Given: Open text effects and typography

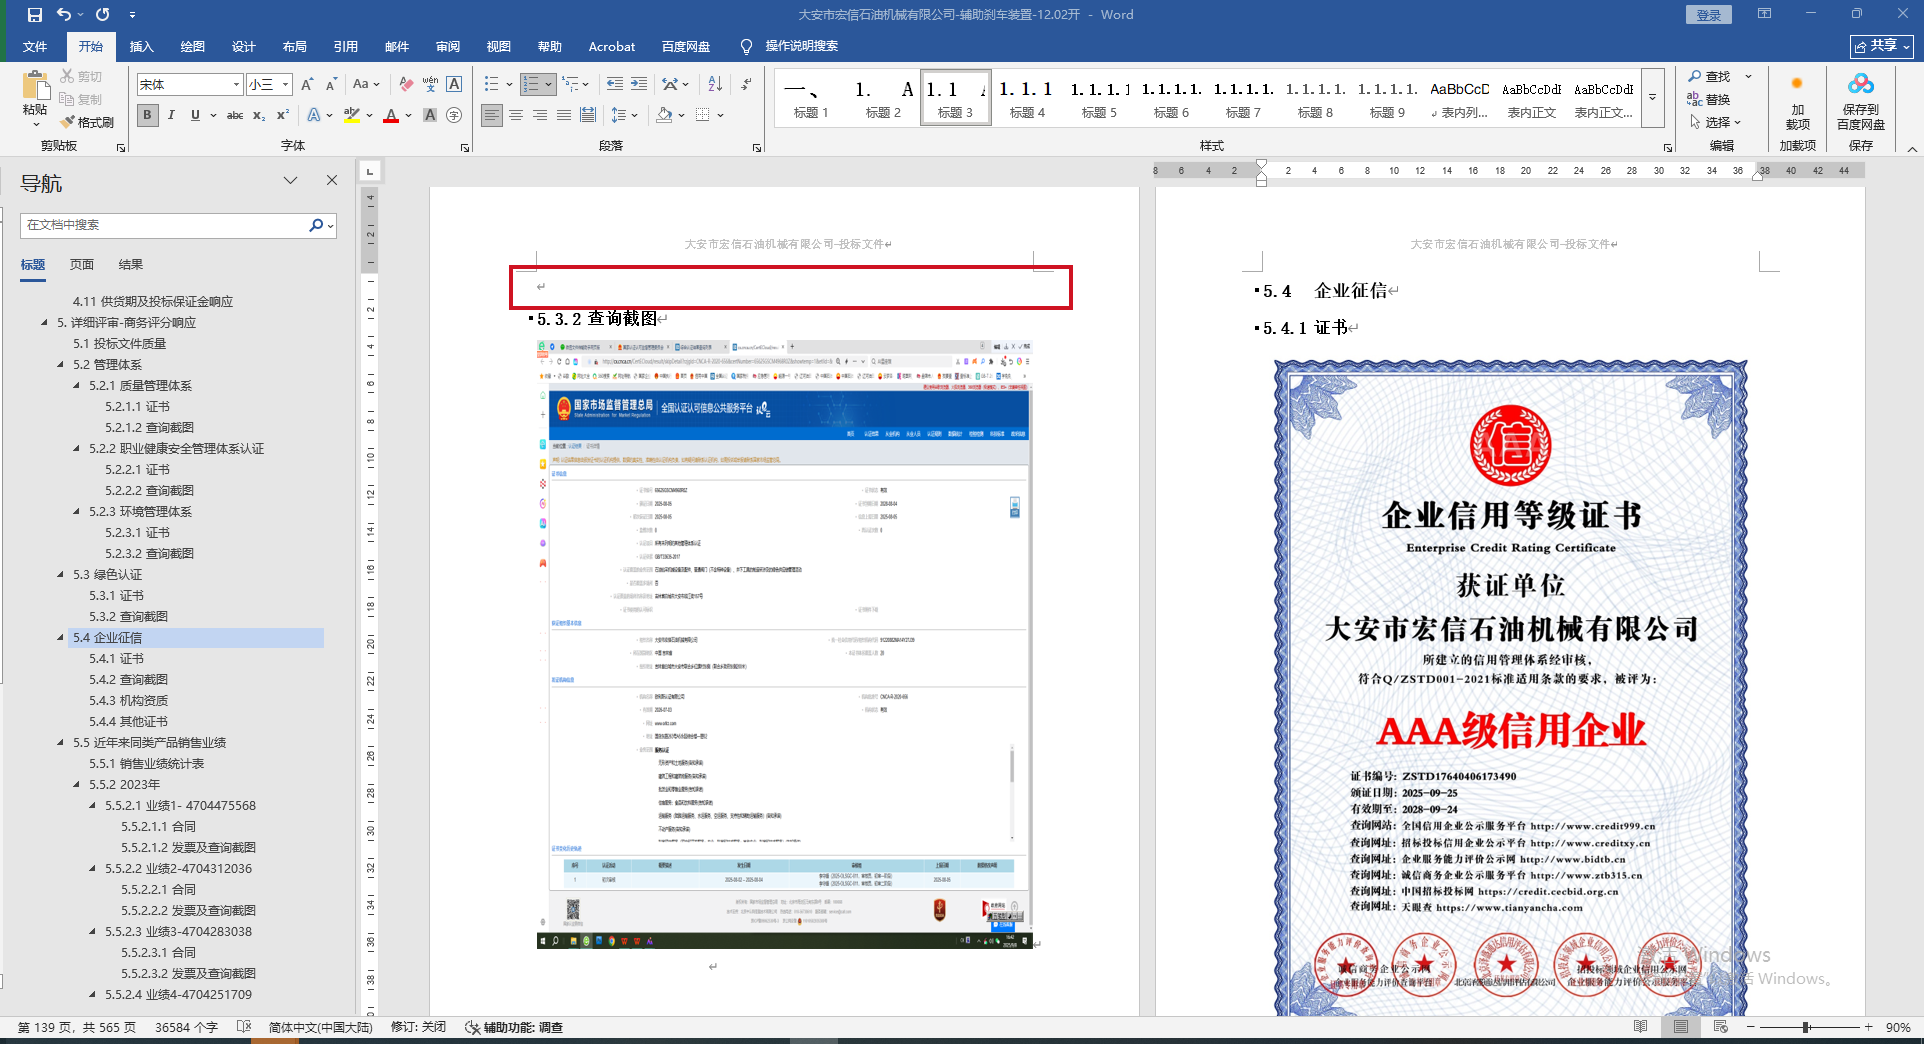Looking at the screenshot, I should (x=315, y=115).
